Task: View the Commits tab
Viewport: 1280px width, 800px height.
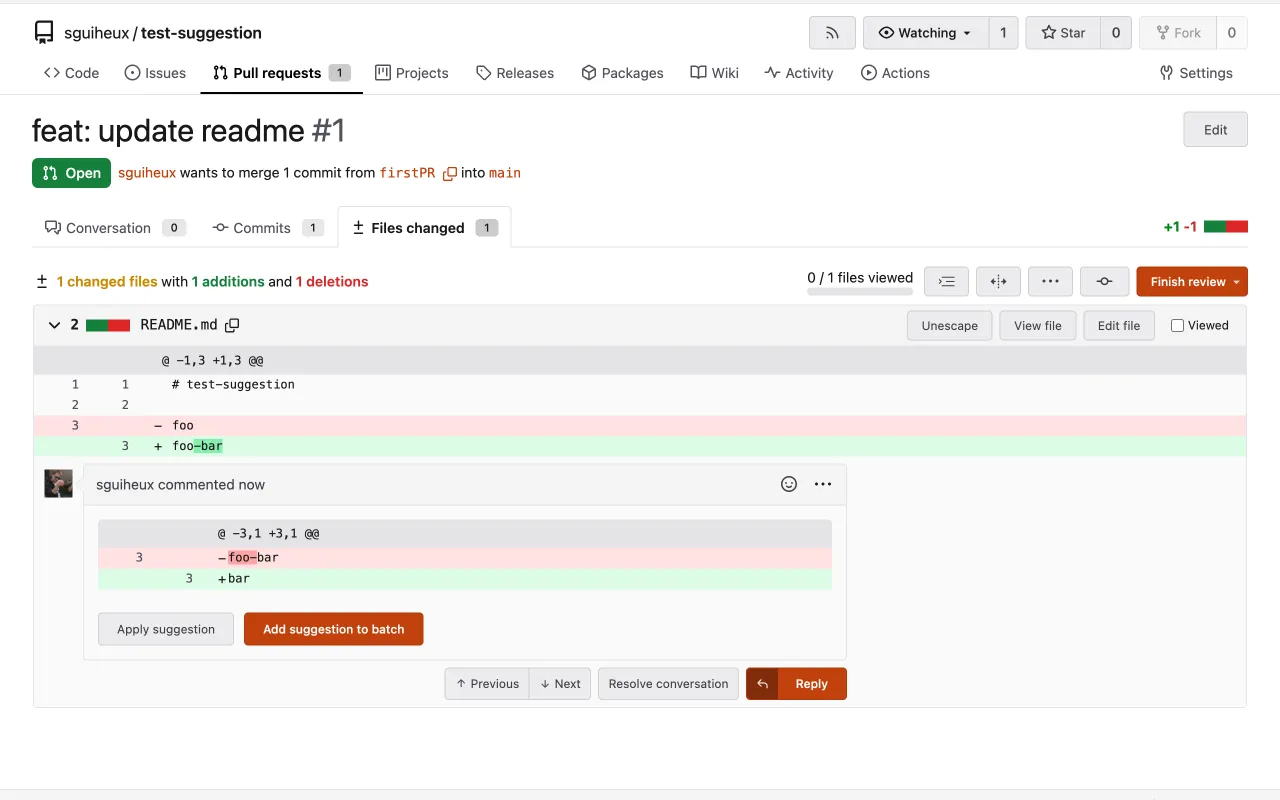Action: [267, 228]
